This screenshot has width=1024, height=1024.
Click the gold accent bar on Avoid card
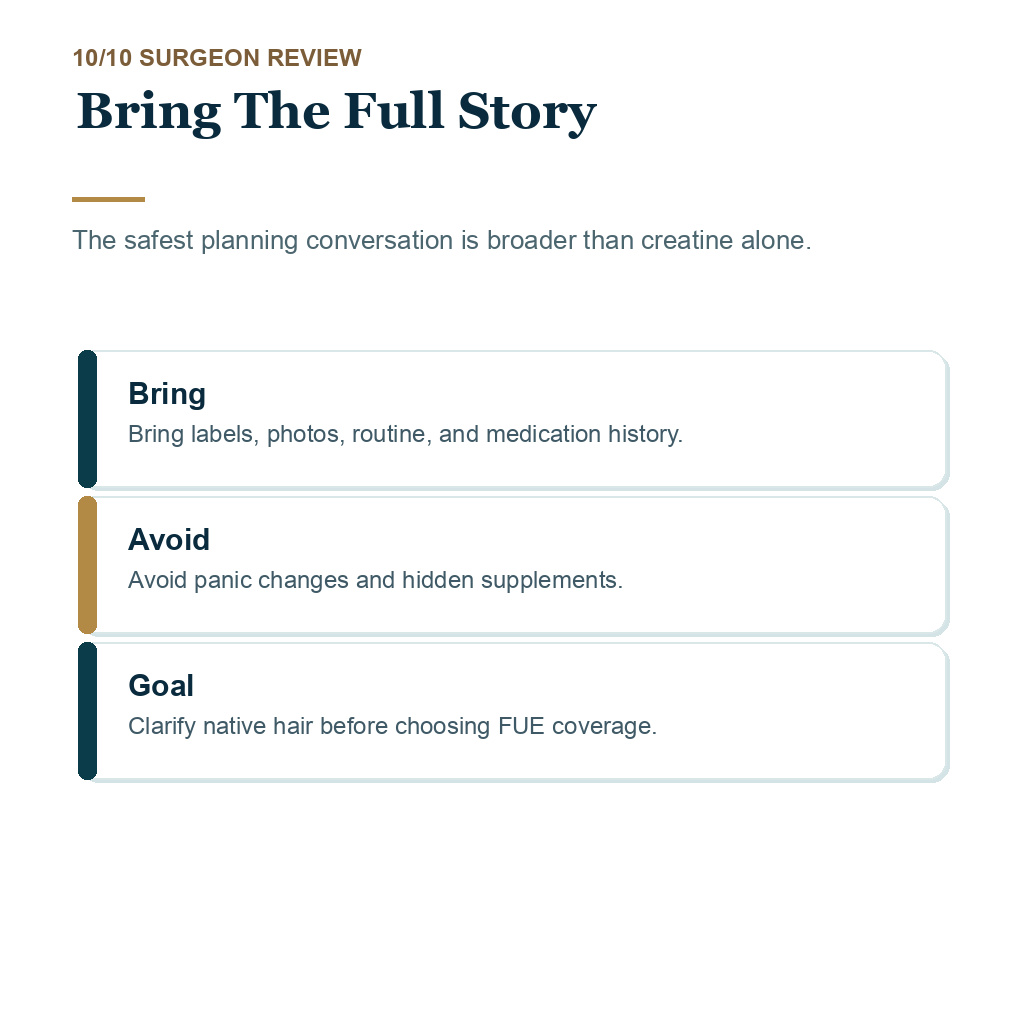(x=88, y=566)
